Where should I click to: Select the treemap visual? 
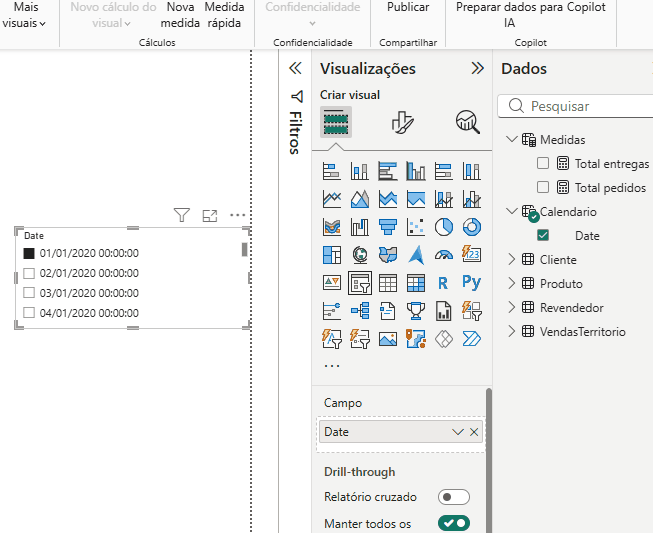(x=332, y=255)
